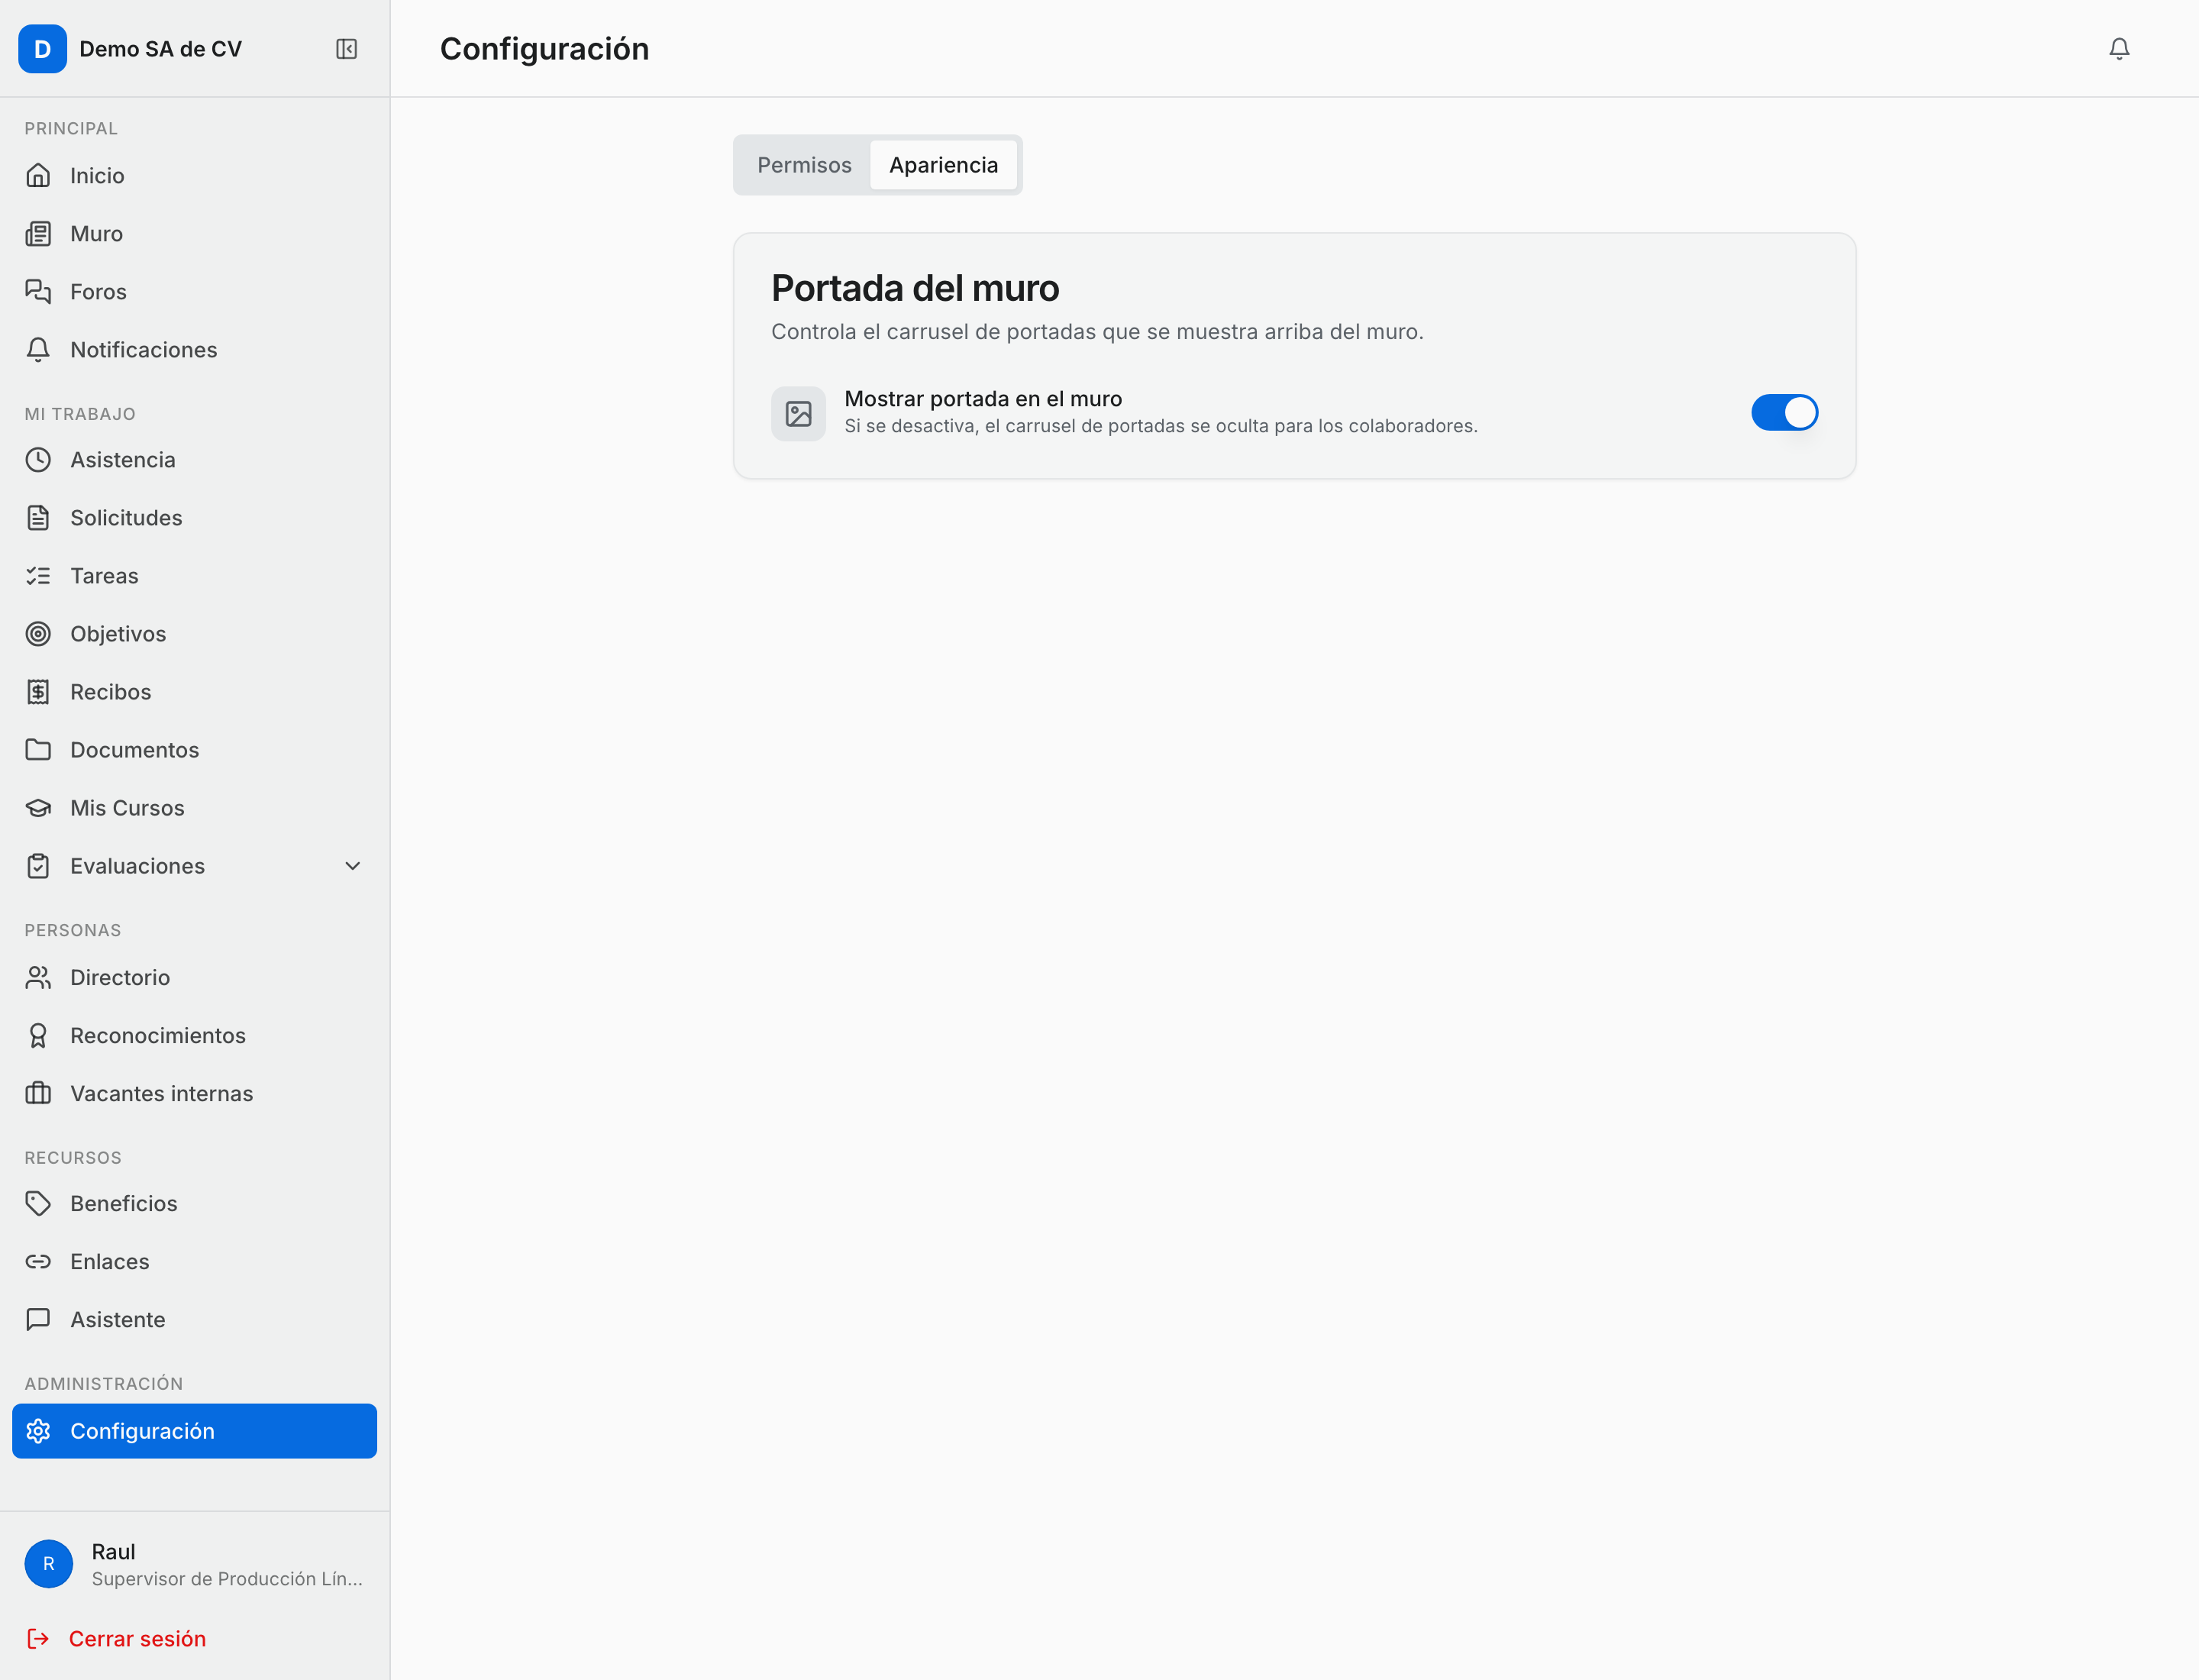Click the Tareas checklist icon
The width and height of the screenshot is (2199, 1680).
pyautogui.click(x=38, y=576)
